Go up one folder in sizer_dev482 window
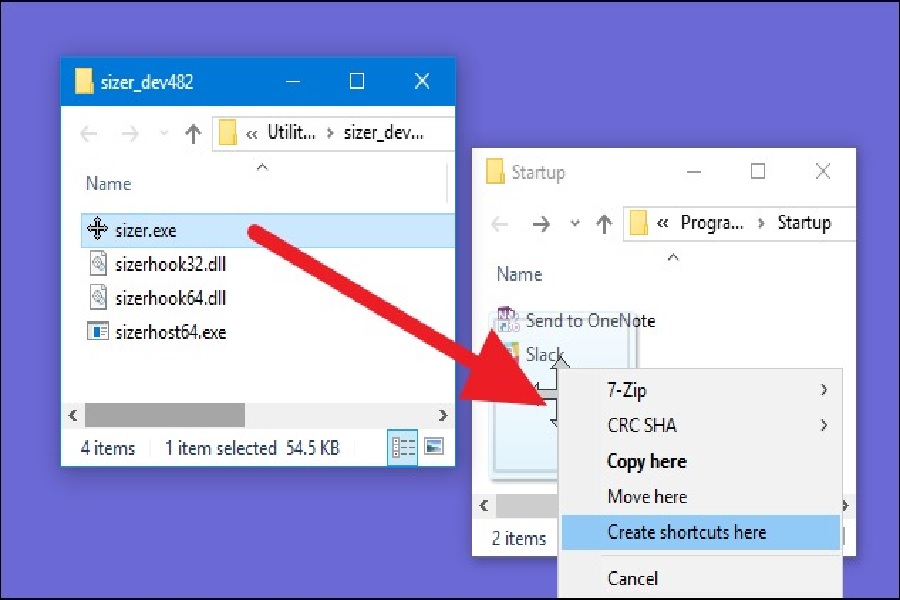Screen dimensions: 900x600 [x=194, y=134]
